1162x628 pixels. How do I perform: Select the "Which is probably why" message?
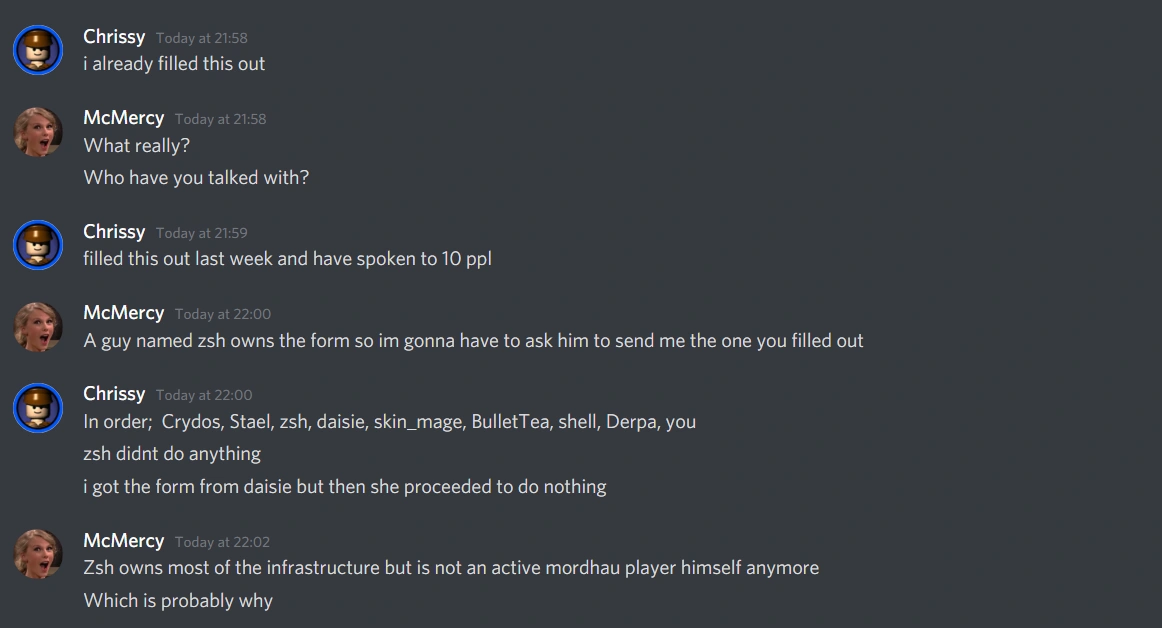pos(178,601)
